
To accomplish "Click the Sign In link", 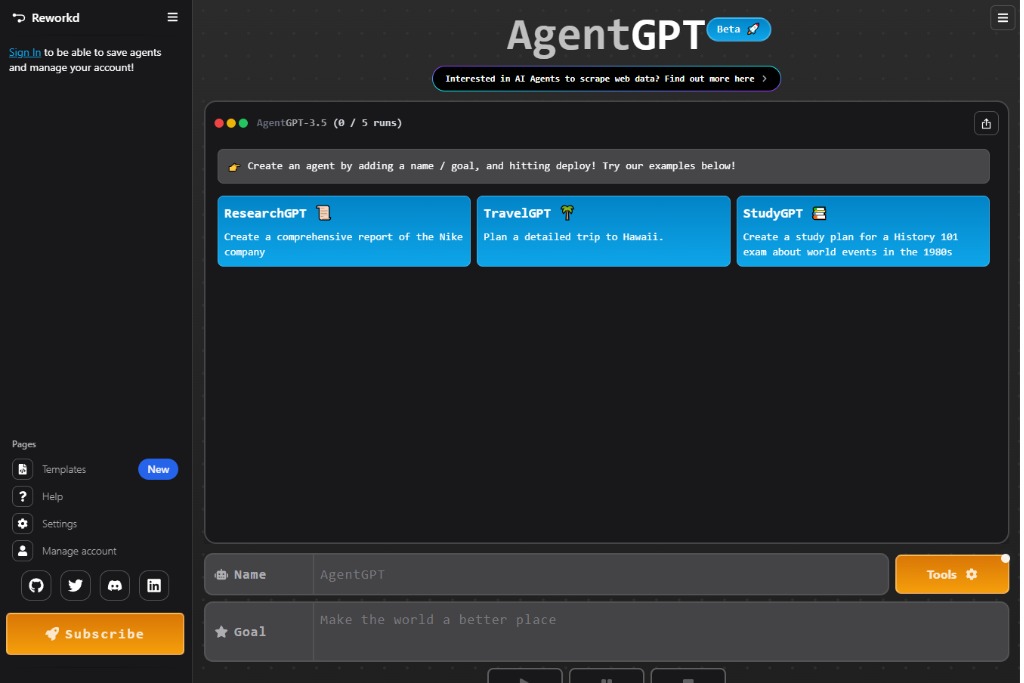I will pyautogui.click(x=24, y=51).
